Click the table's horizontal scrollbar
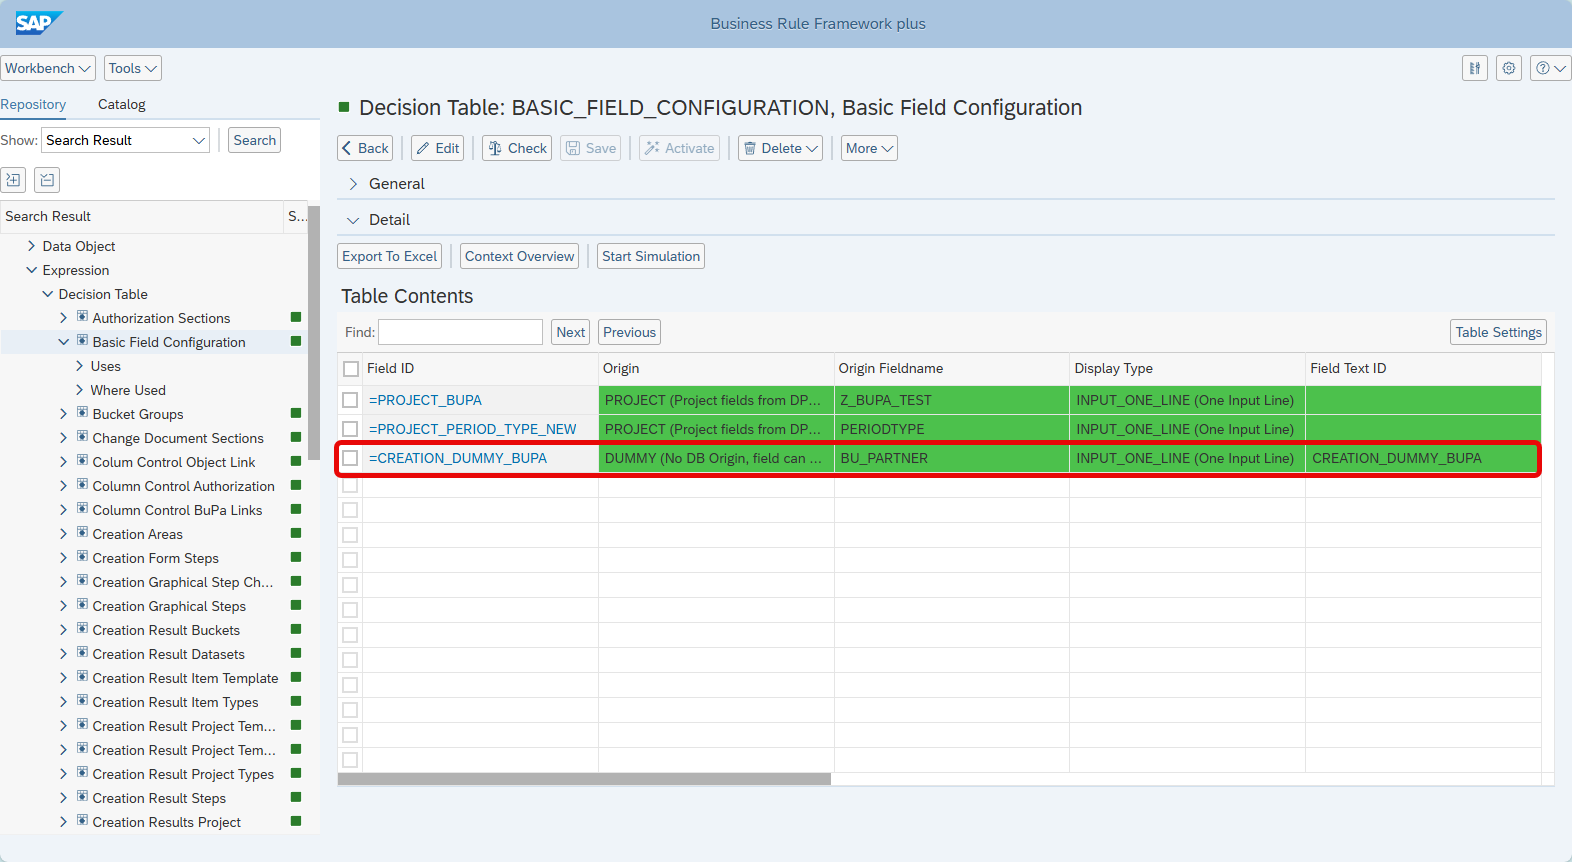Screen dimensions: 1572x862 584,779
